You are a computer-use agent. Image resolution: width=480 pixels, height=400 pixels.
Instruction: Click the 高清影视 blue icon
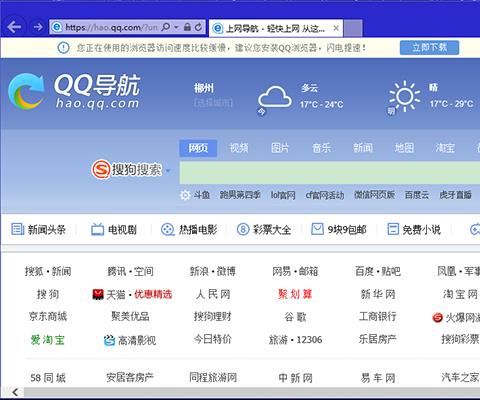(109, 340)
